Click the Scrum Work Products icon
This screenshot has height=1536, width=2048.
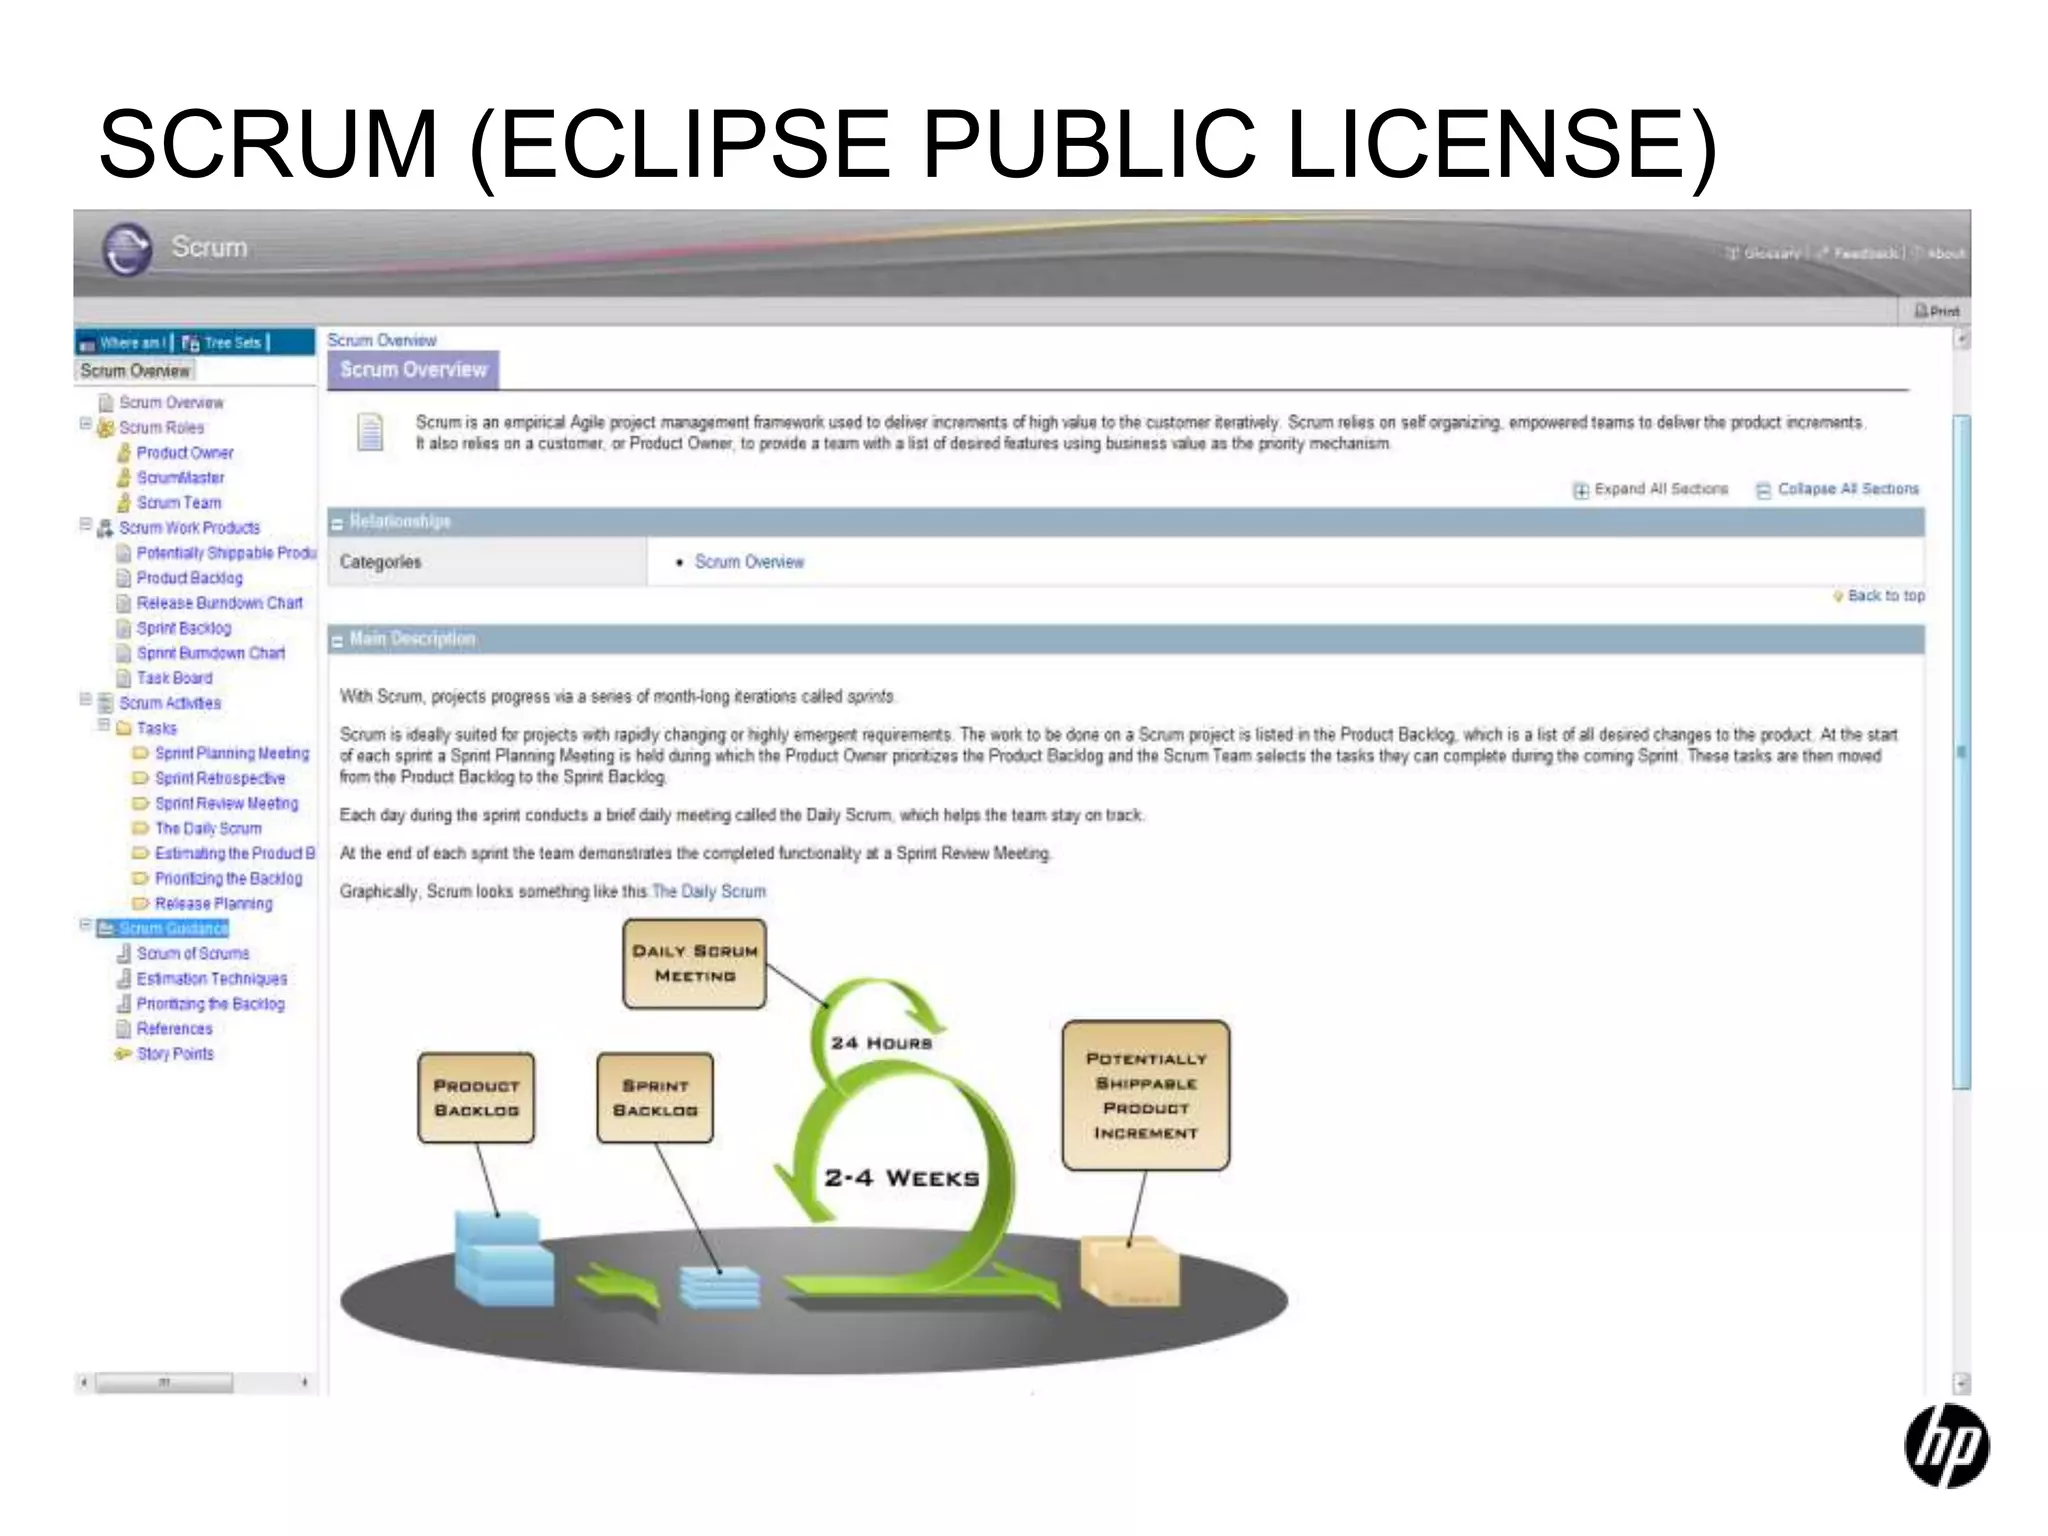105,528
